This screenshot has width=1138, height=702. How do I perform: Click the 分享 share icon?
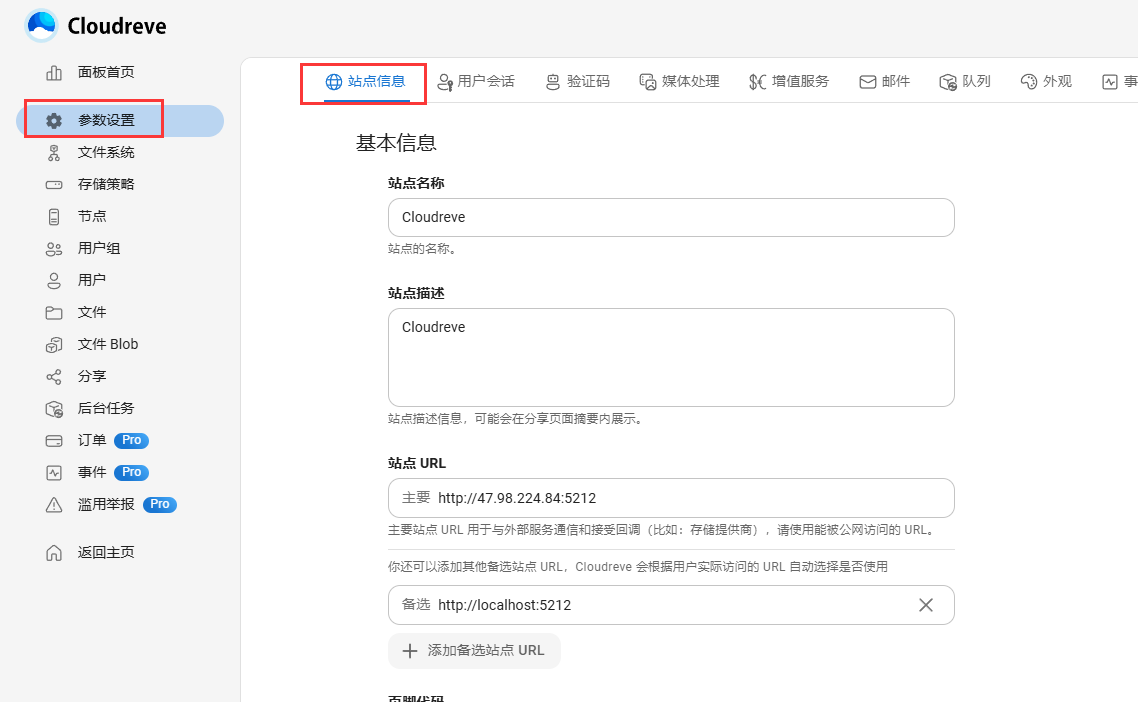point(54,376)
